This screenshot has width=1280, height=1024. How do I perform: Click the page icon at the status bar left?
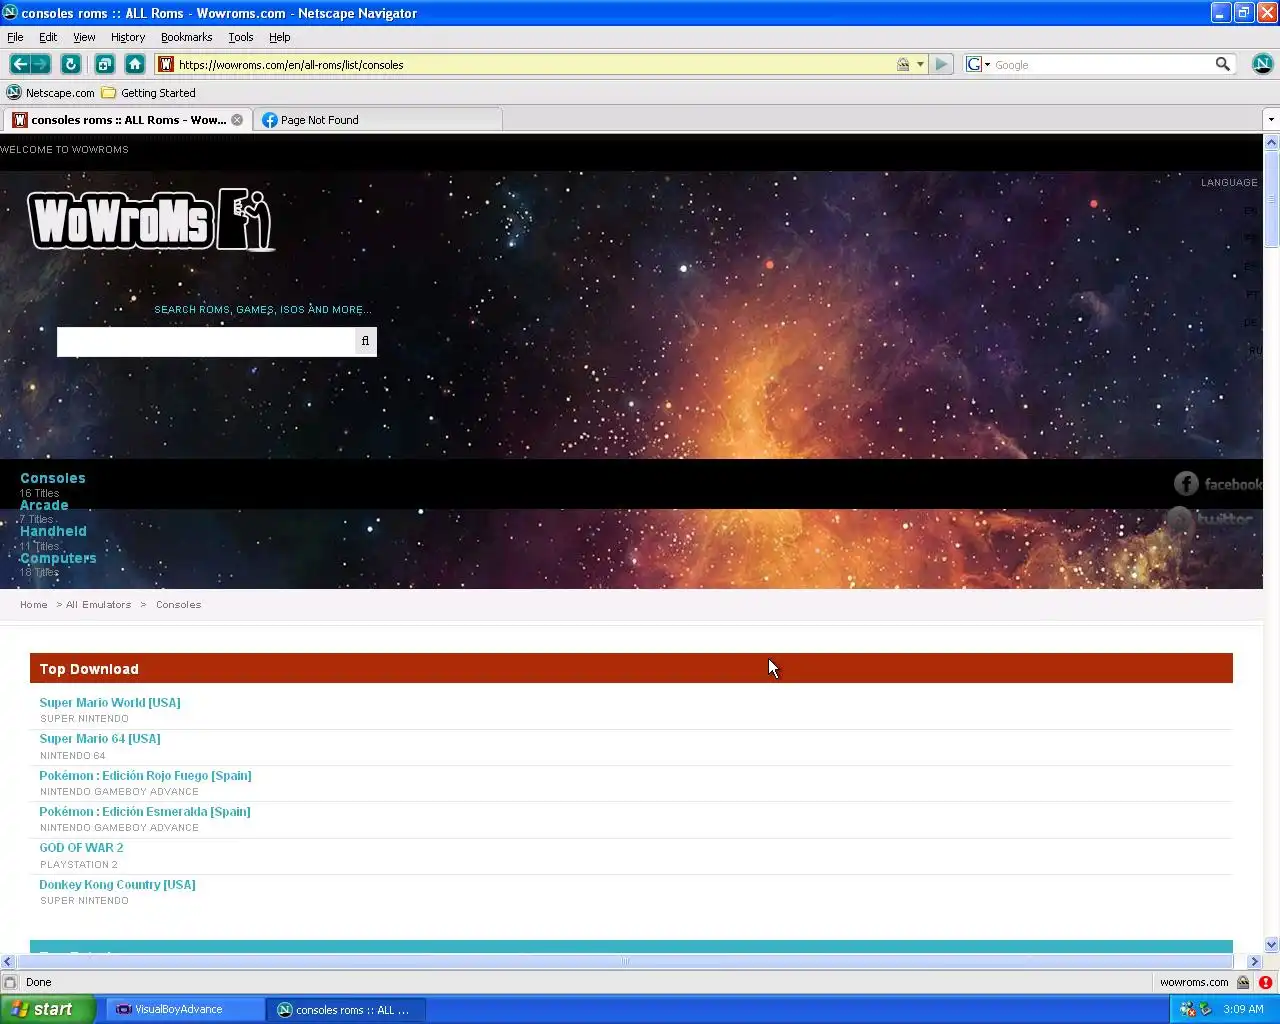[10, 982]
